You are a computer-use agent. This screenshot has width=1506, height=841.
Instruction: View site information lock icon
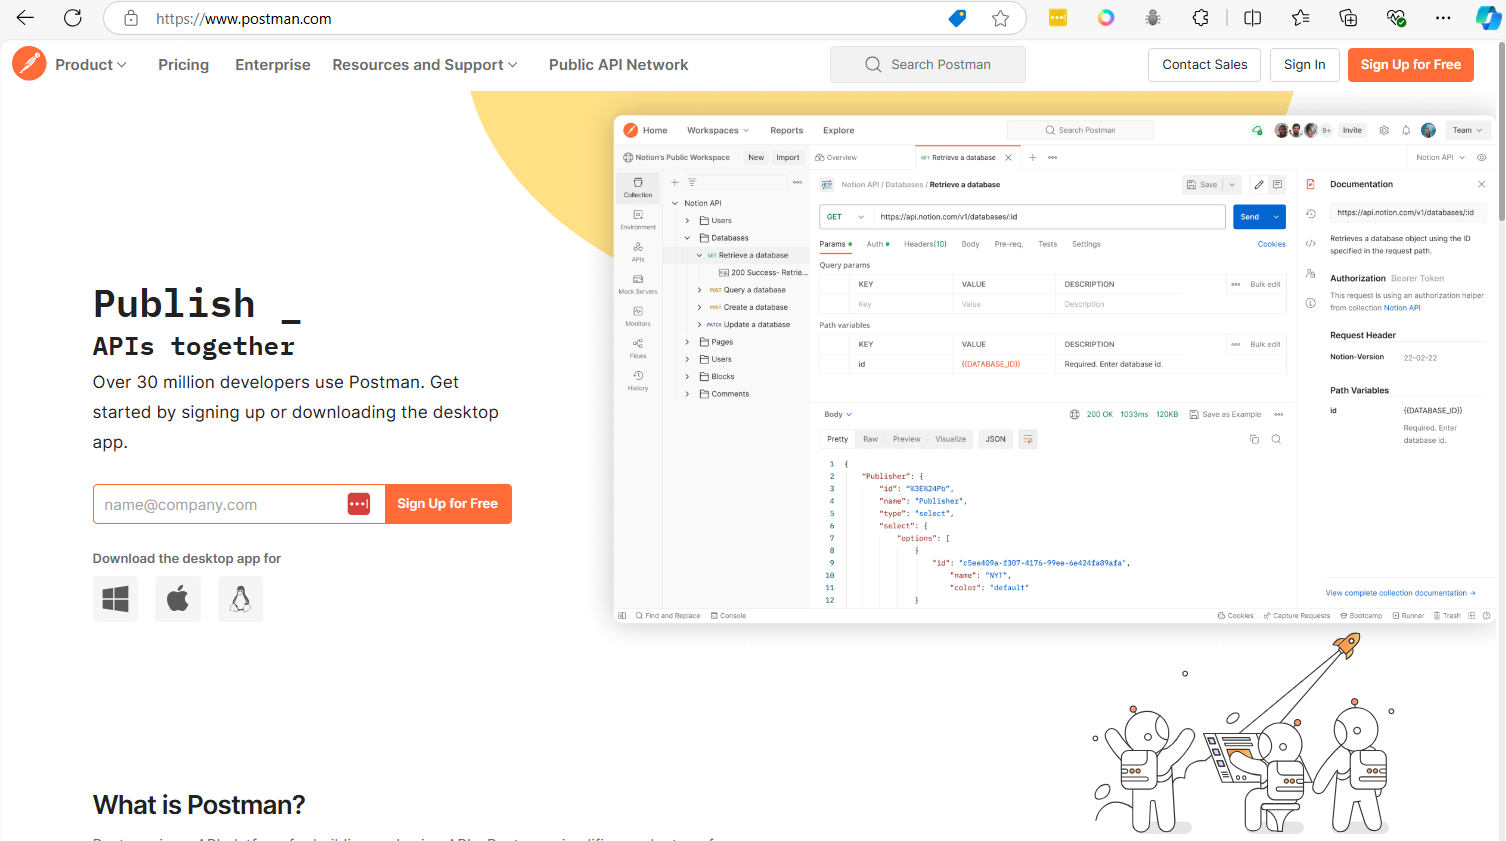point(131,18)
